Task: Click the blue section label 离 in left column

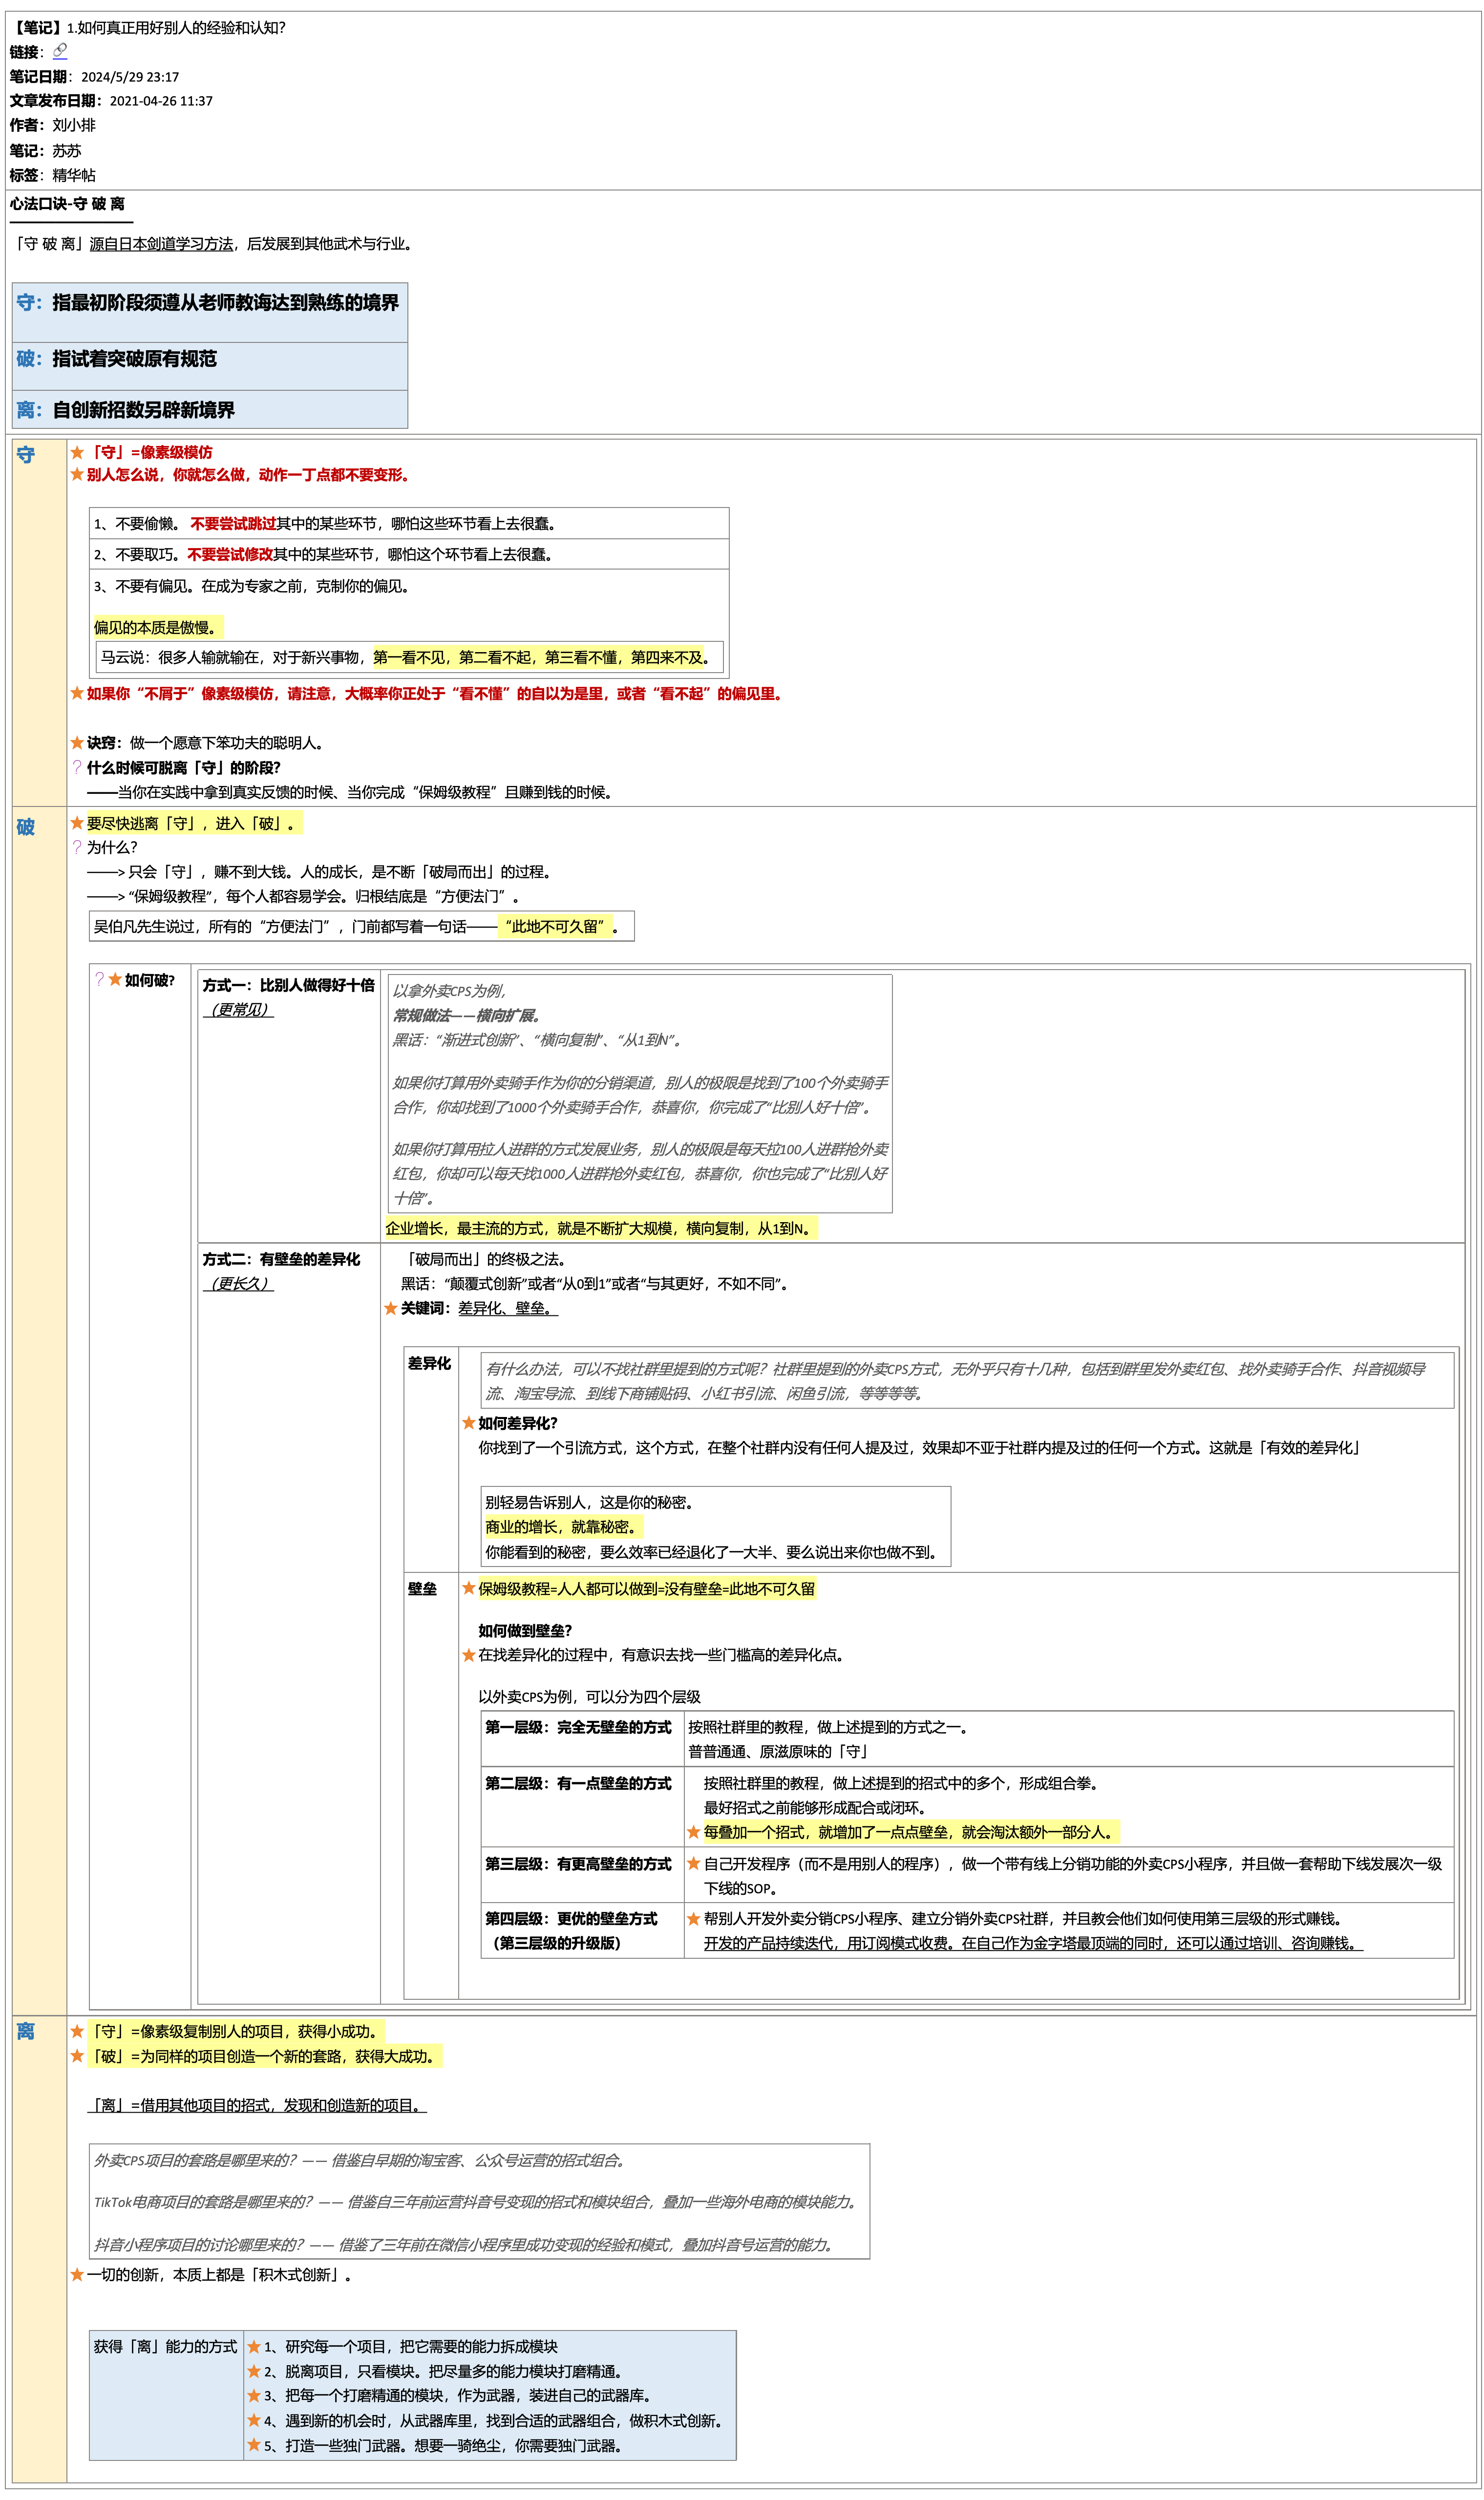Action: click(x=26, y=2031)
